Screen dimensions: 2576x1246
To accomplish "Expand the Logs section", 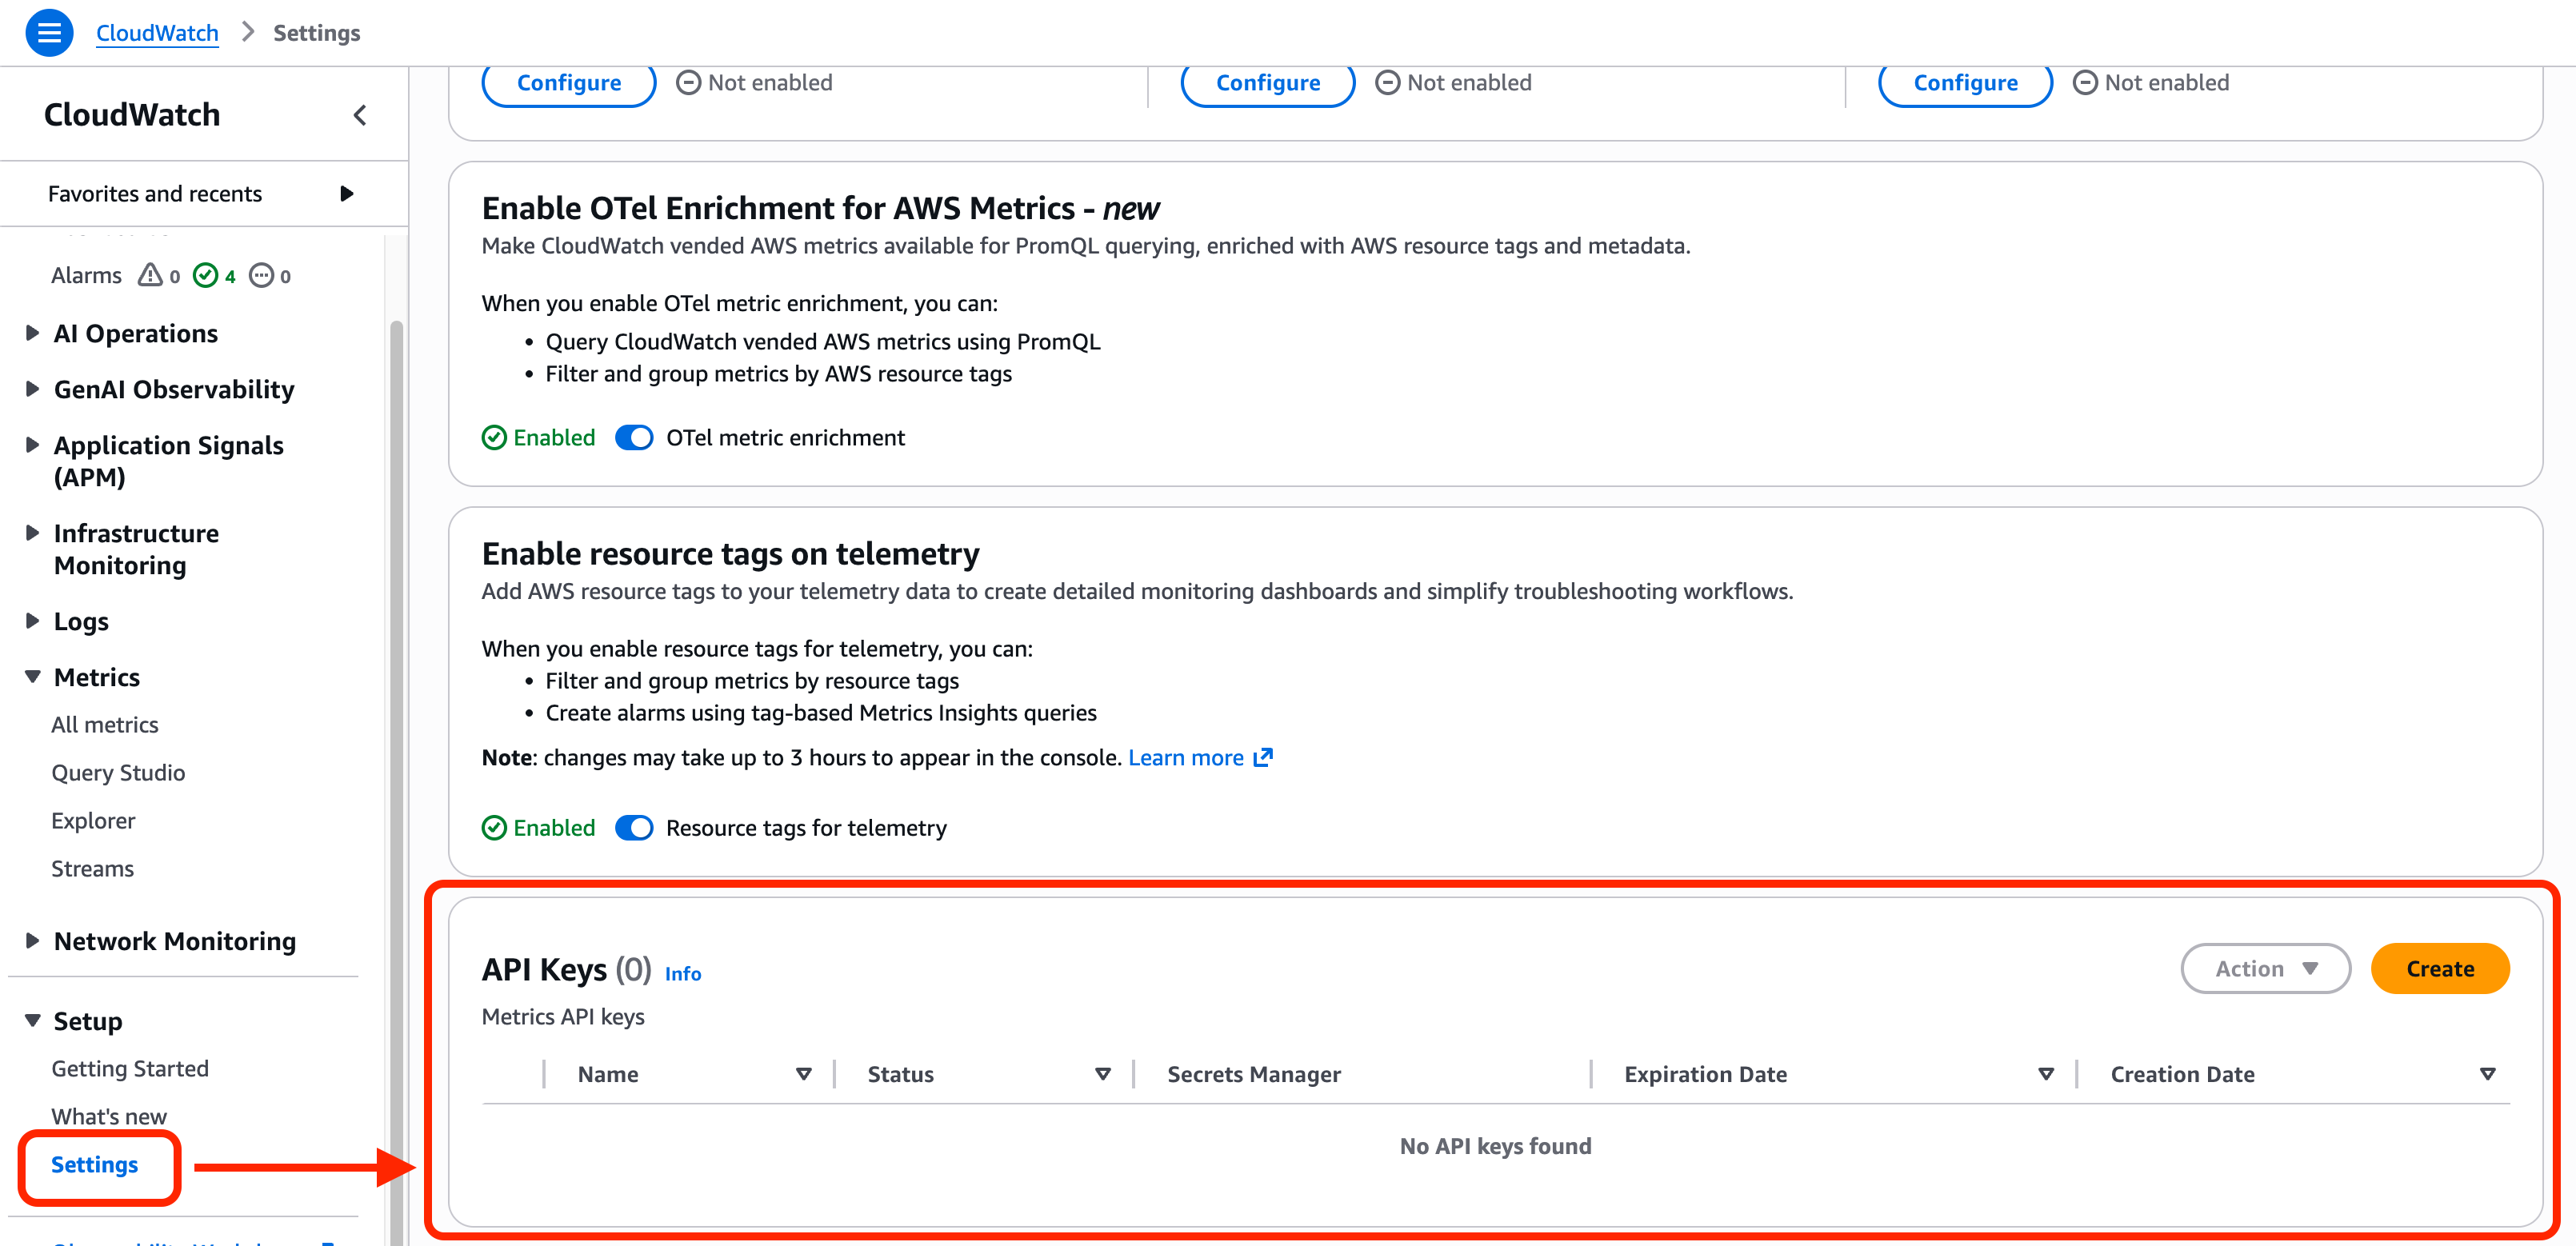I will point(33,620).
